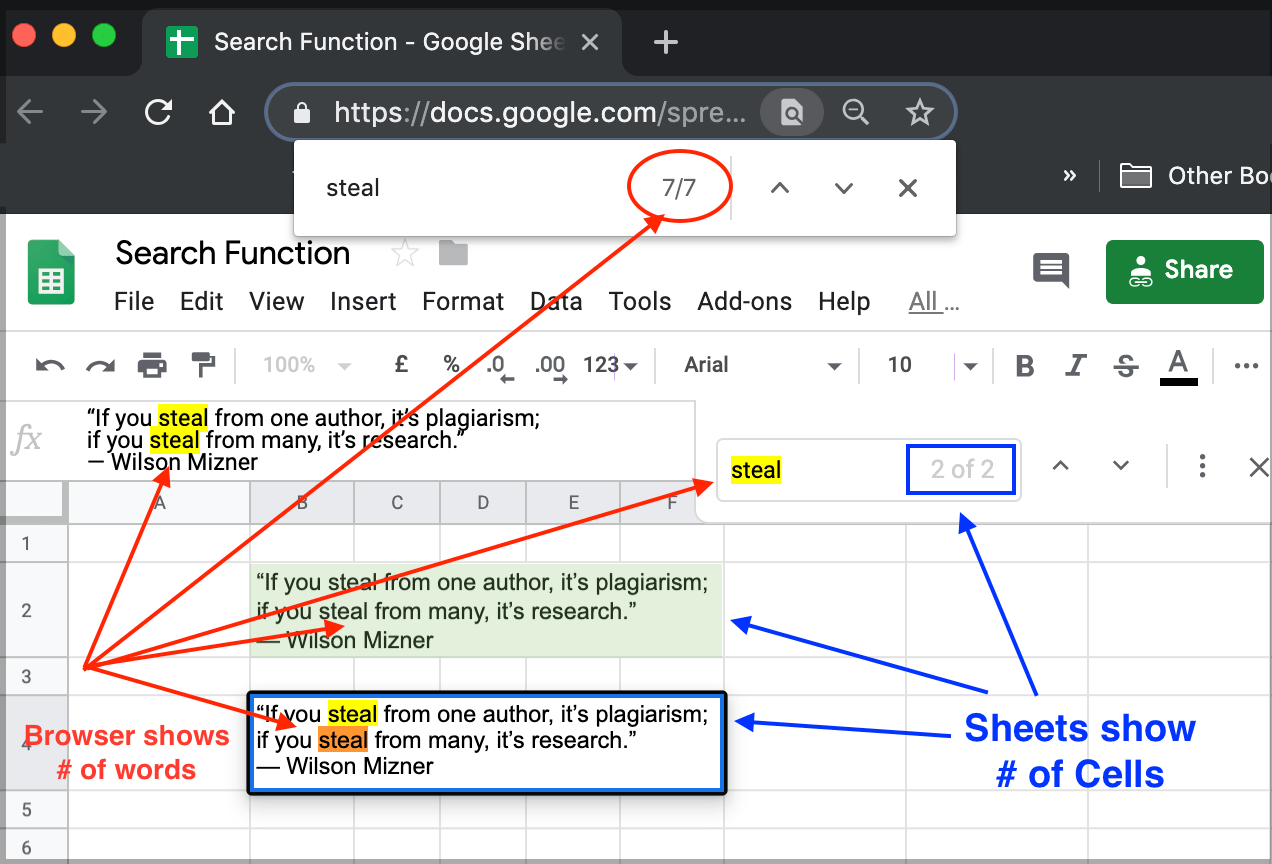Viewport: 1272px width, 864px height.
Task: Format as currency with pound icon
Action: point(401,365)
